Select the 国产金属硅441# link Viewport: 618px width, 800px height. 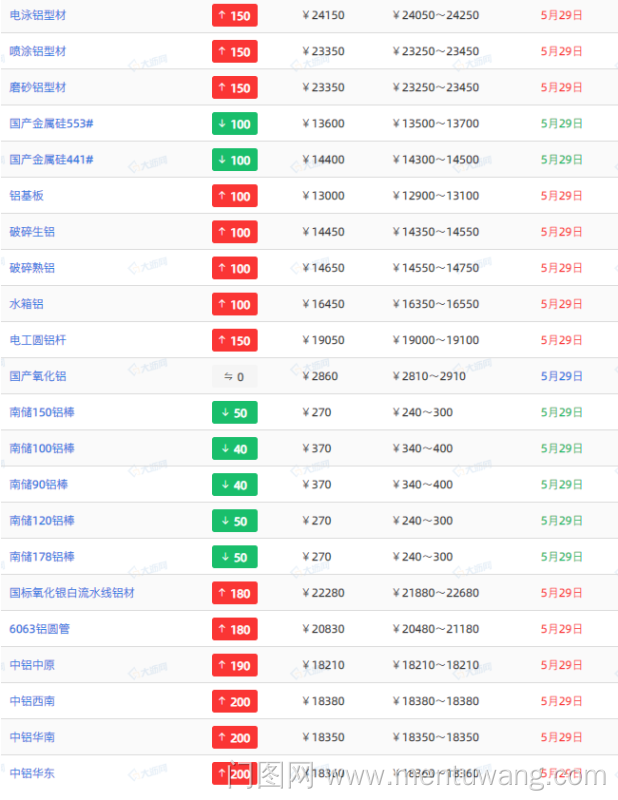[51, 160]
